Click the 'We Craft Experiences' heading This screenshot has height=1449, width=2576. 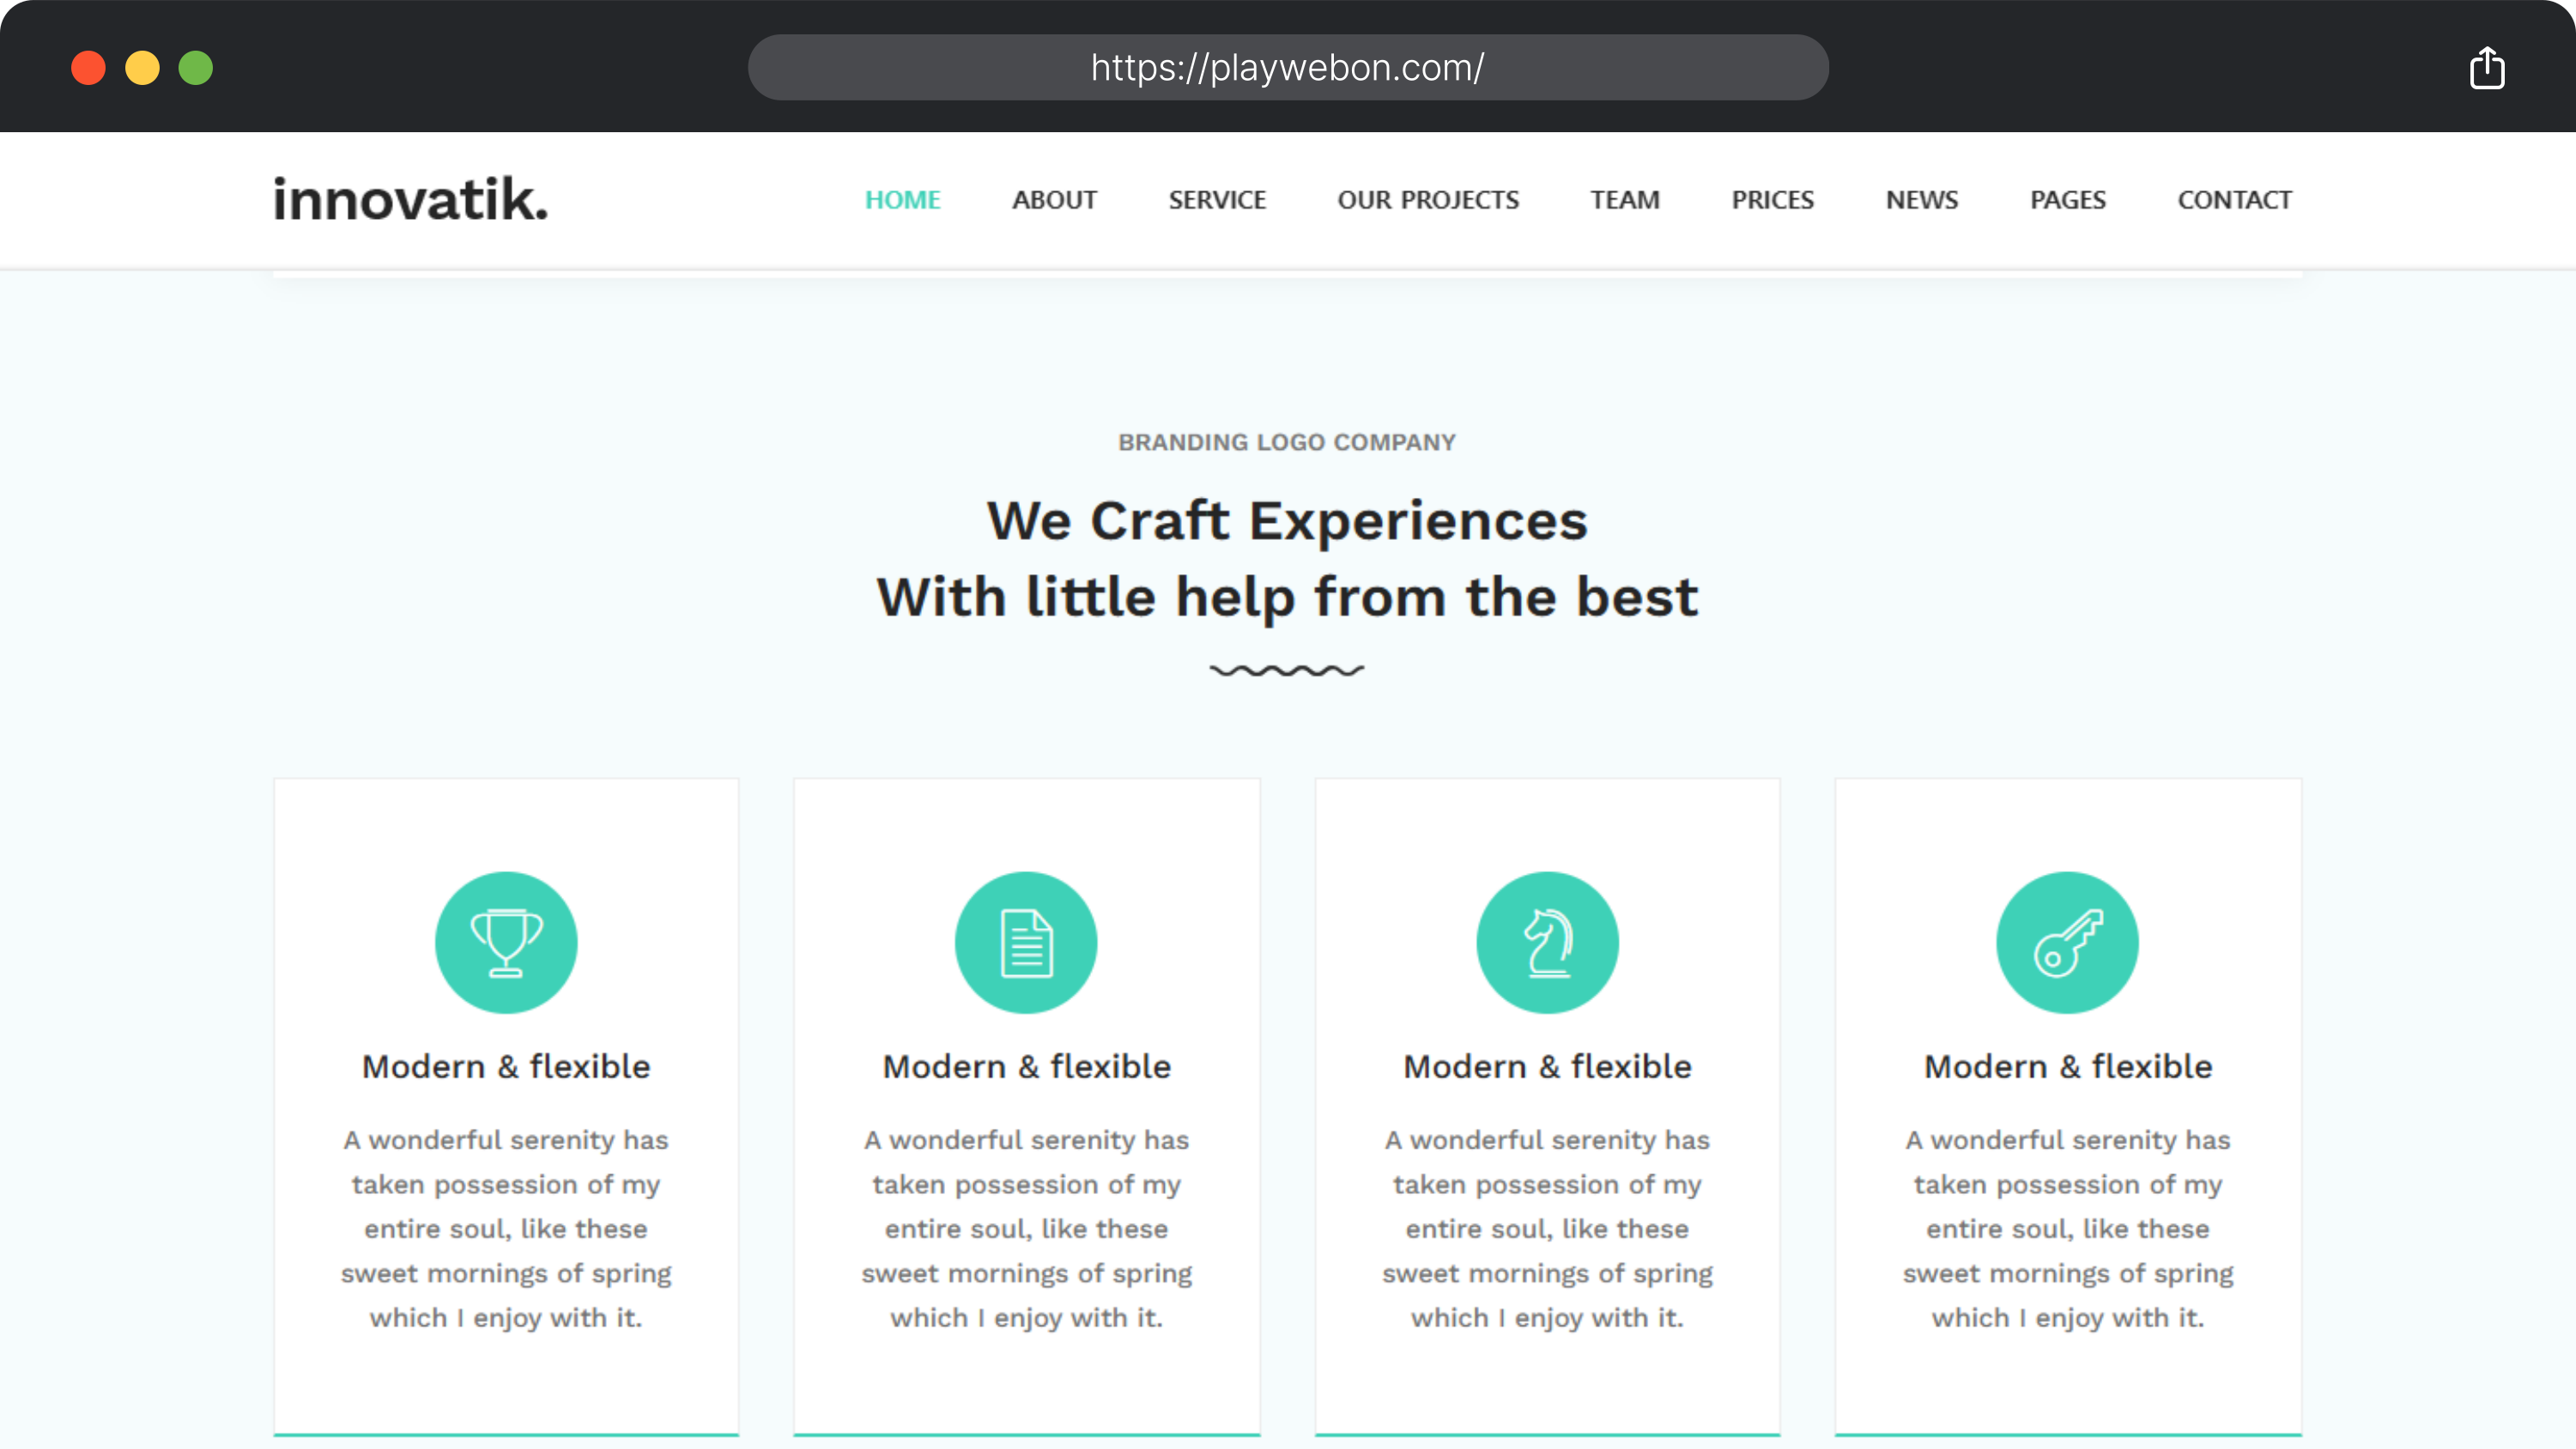(x=1287, y=521)
